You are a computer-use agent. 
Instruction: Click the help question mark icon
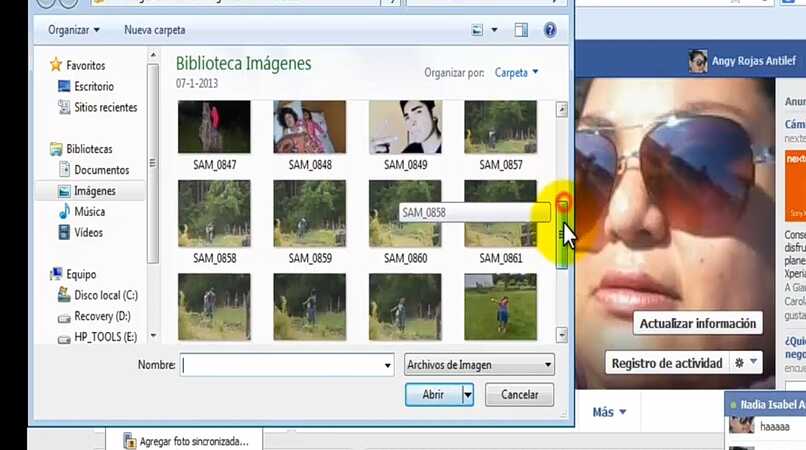549,30
